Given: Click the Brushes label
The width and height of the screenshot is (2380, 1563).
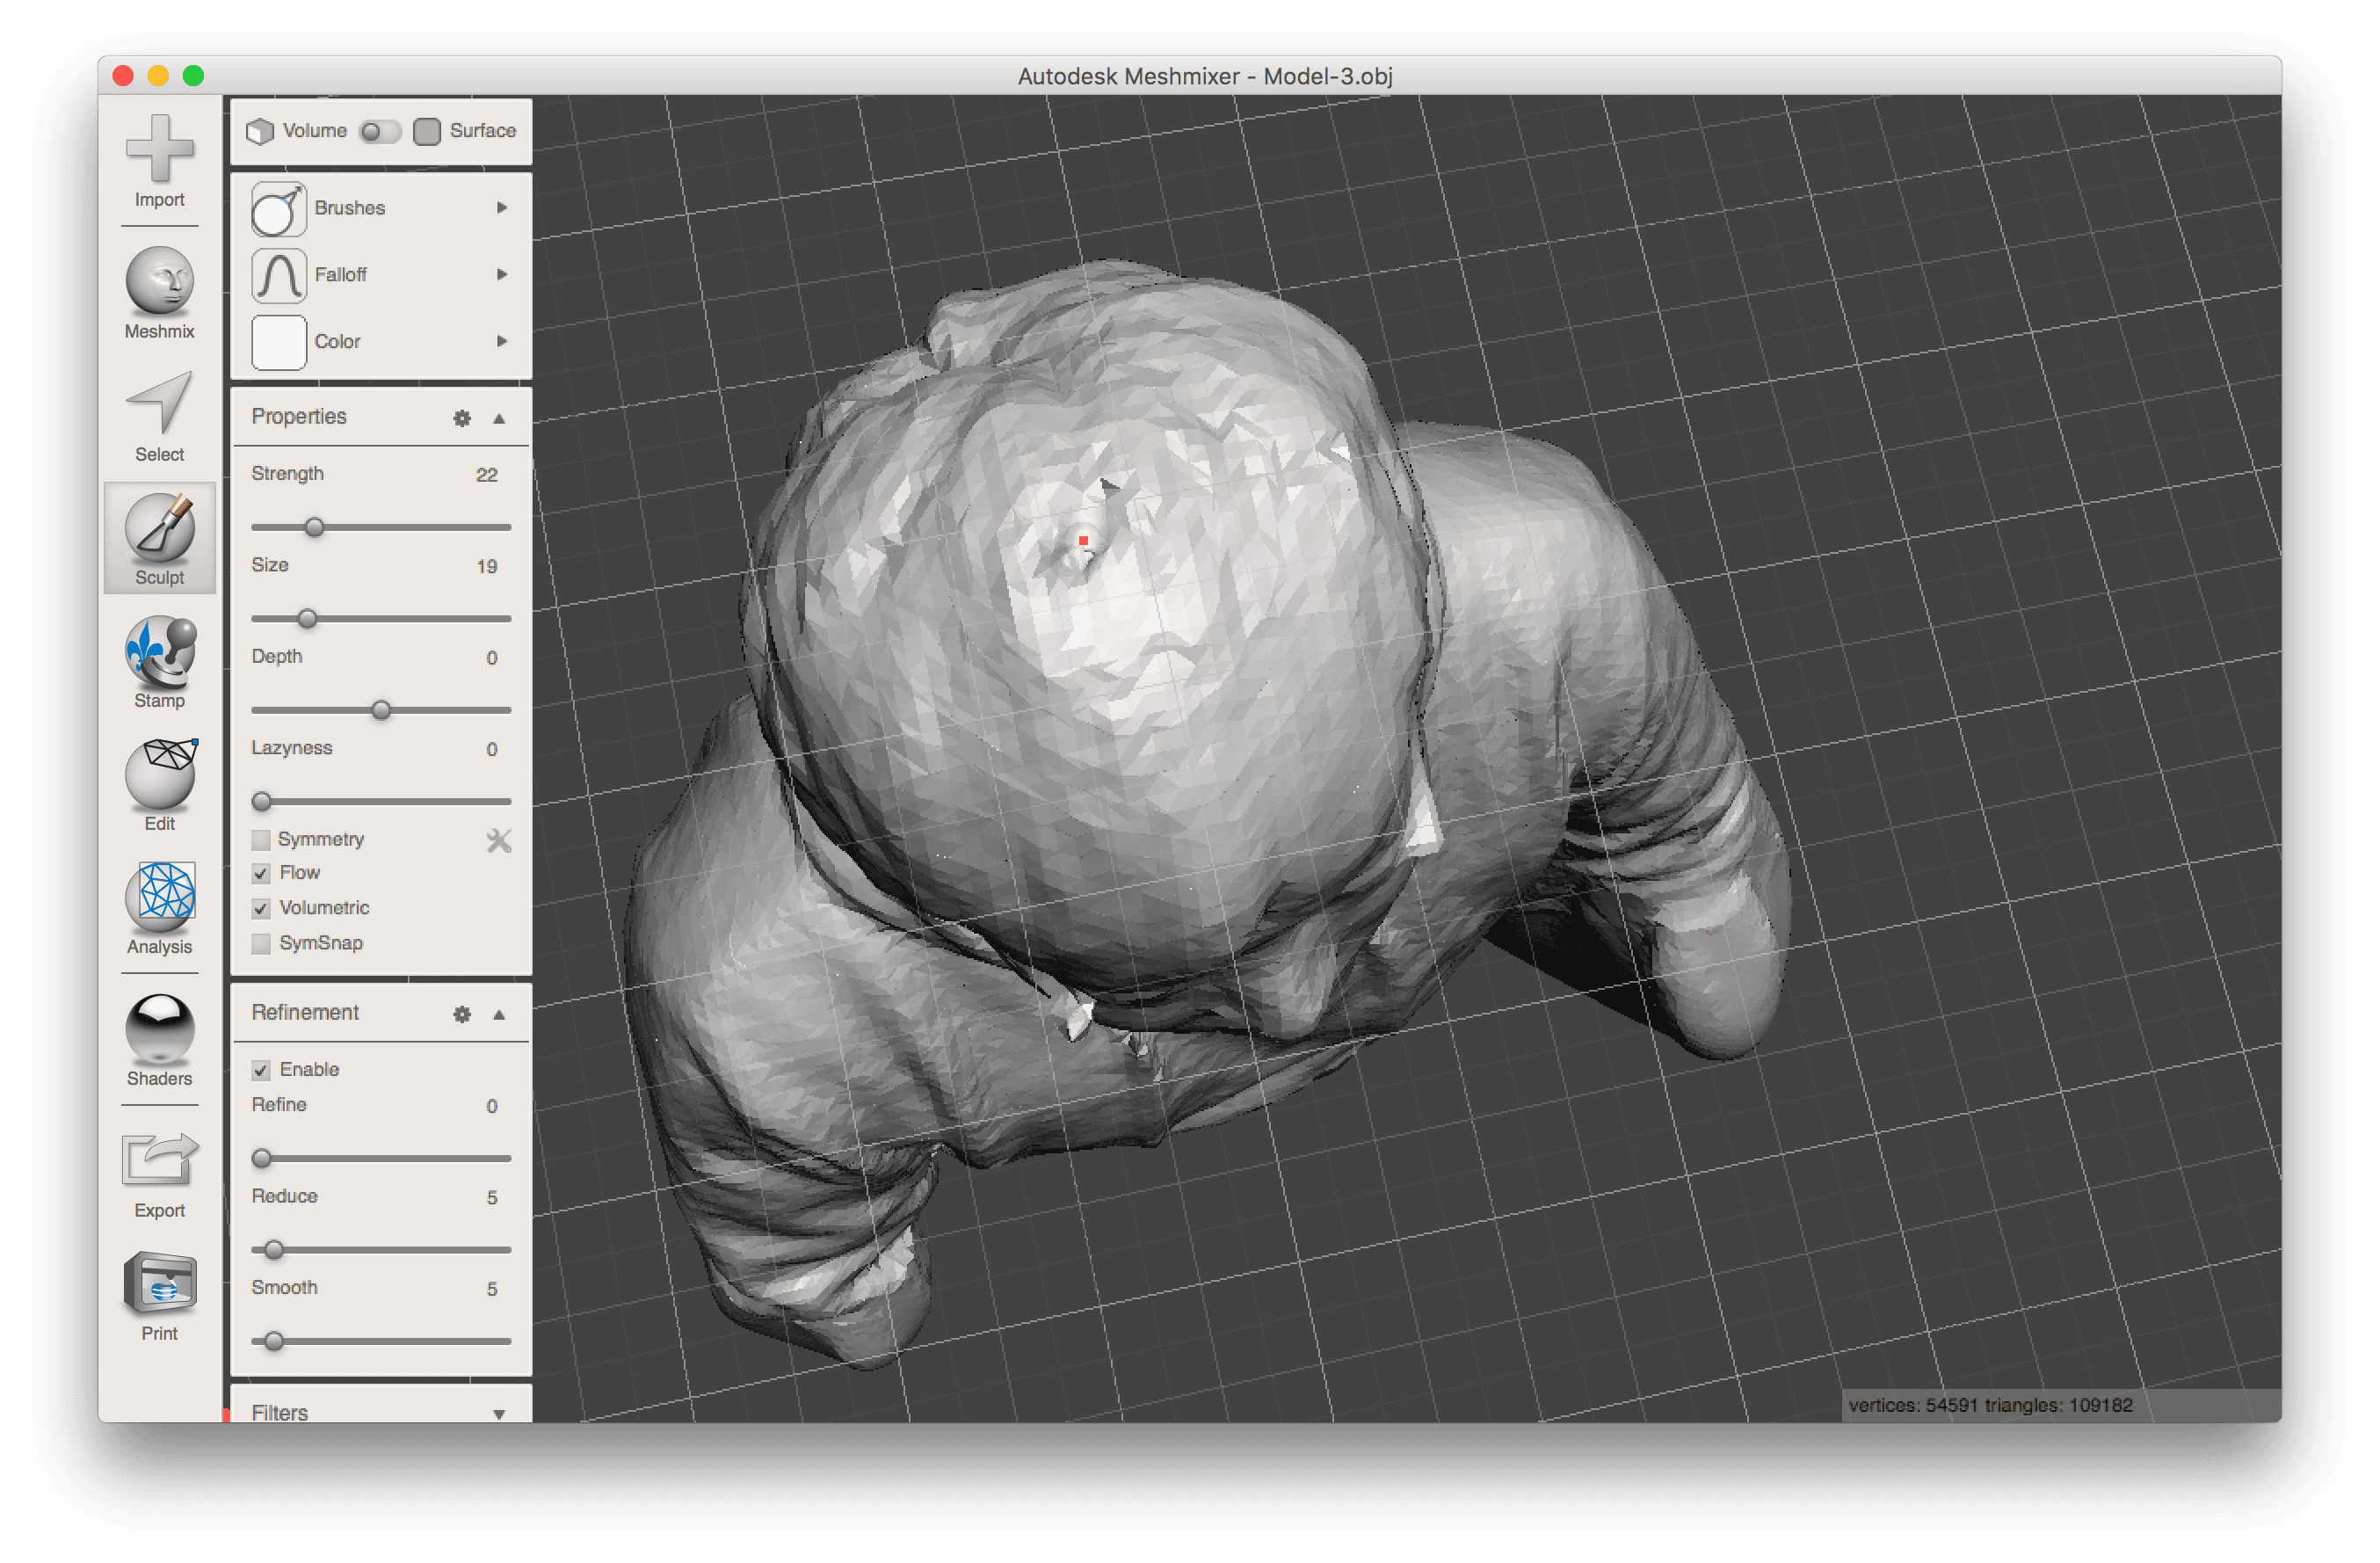Looking at the screenshot, I should point(349,208).
